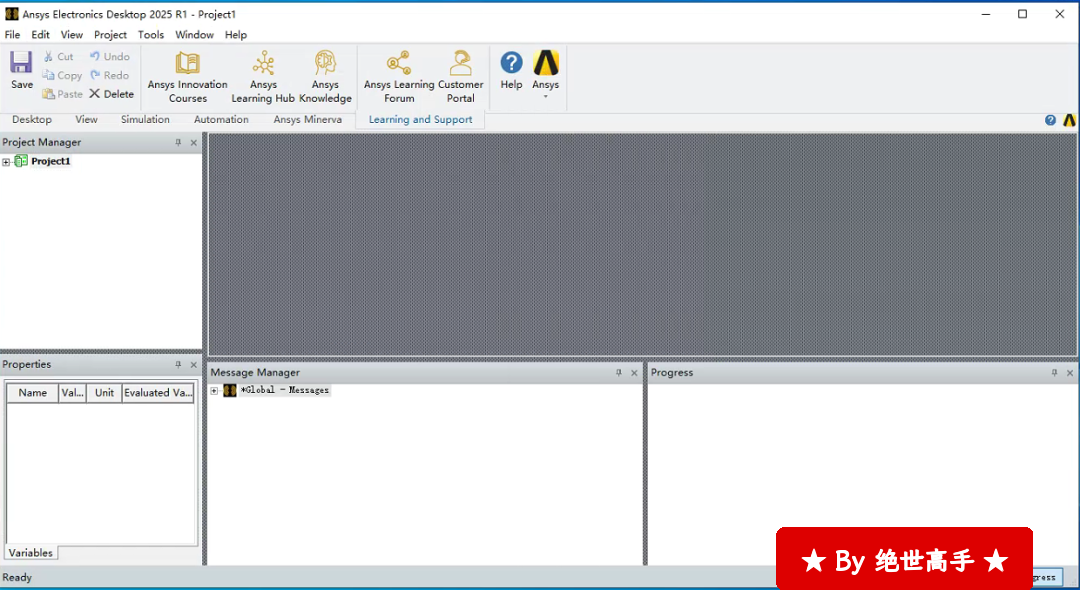
Task: Click the Val... column header in Properties
Action: pos(72,393)
